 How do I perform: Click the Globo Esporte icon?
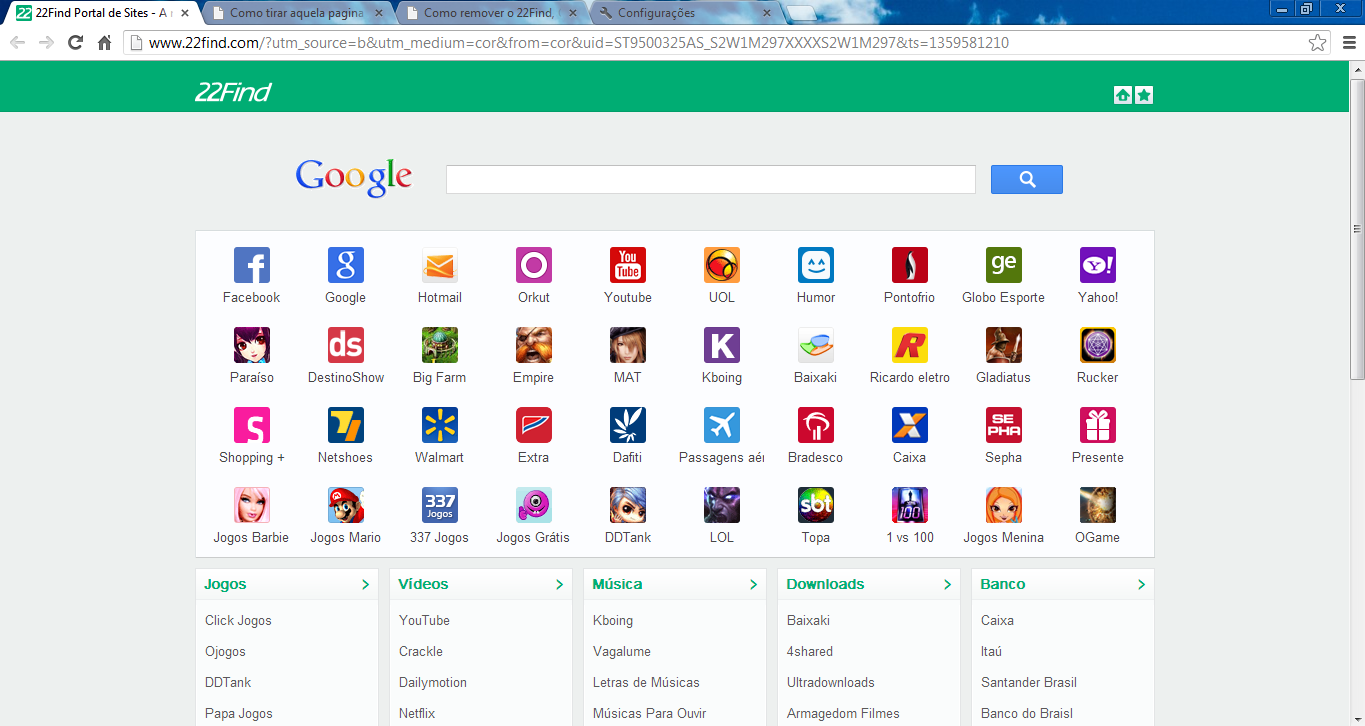pyautogui.click(x=1004, y=265)
